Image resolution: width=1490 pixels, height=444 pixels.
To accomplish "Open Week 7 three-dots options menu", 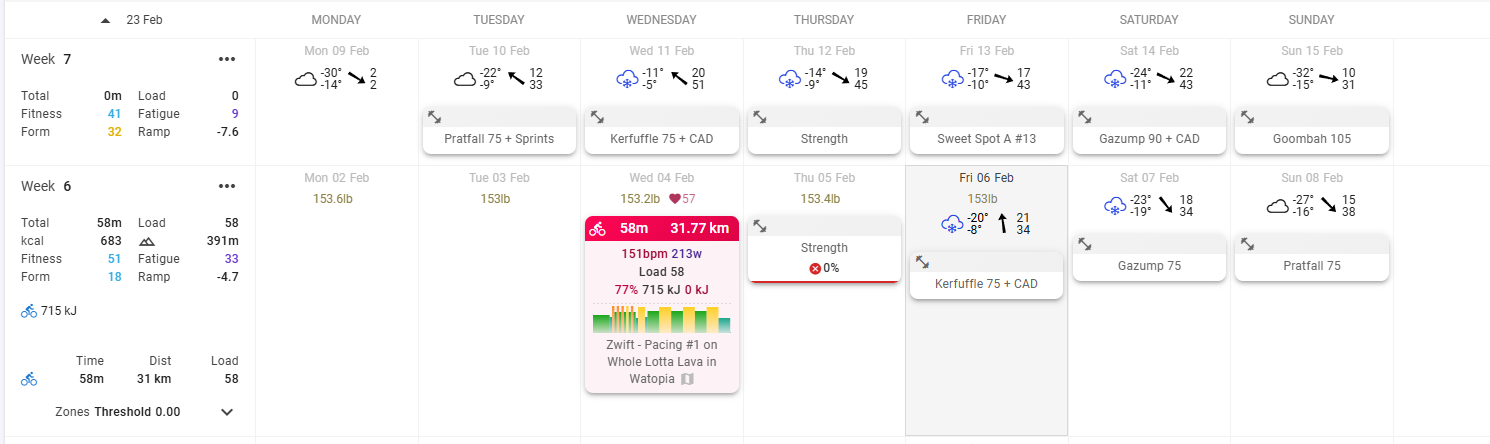I will pyautogui.click(x=227, y=59).
